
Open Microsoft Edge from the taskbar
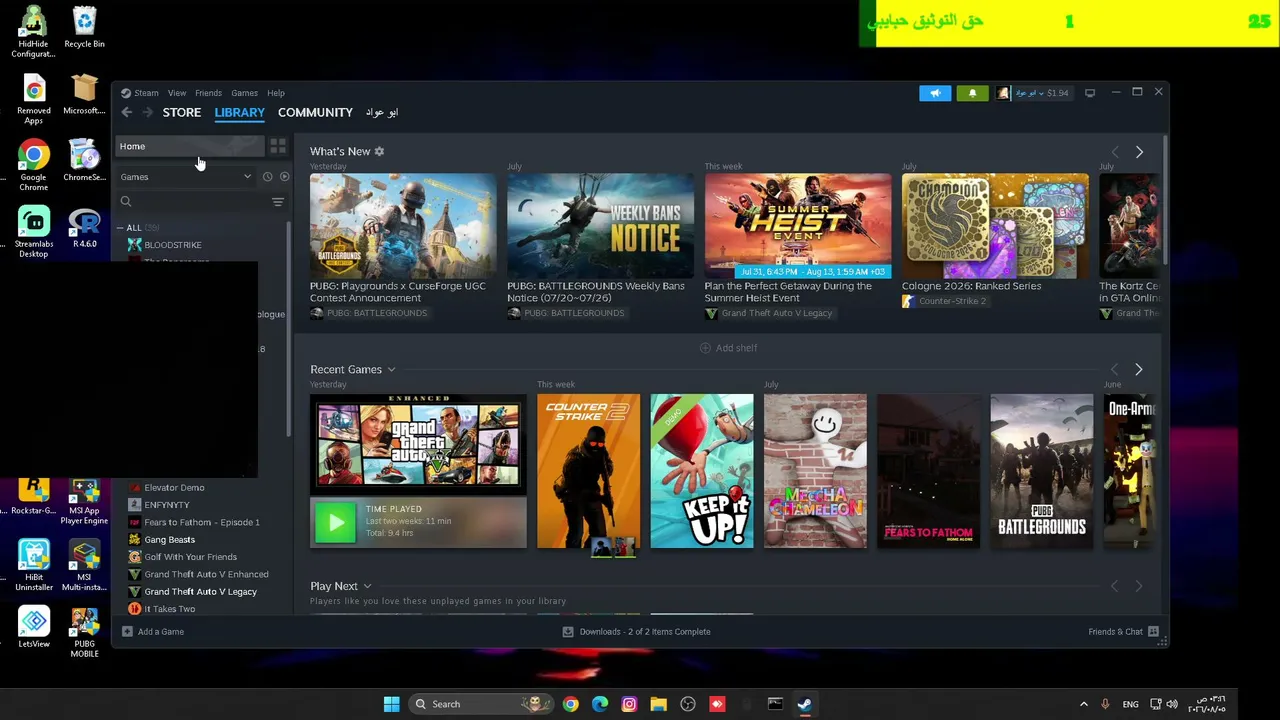[x=600, y=704]
